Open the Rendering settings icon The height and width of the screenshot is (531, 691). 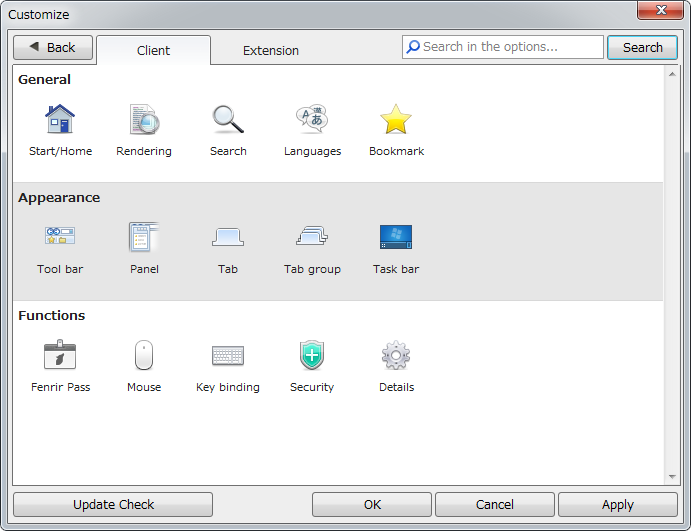coord(144,119)
